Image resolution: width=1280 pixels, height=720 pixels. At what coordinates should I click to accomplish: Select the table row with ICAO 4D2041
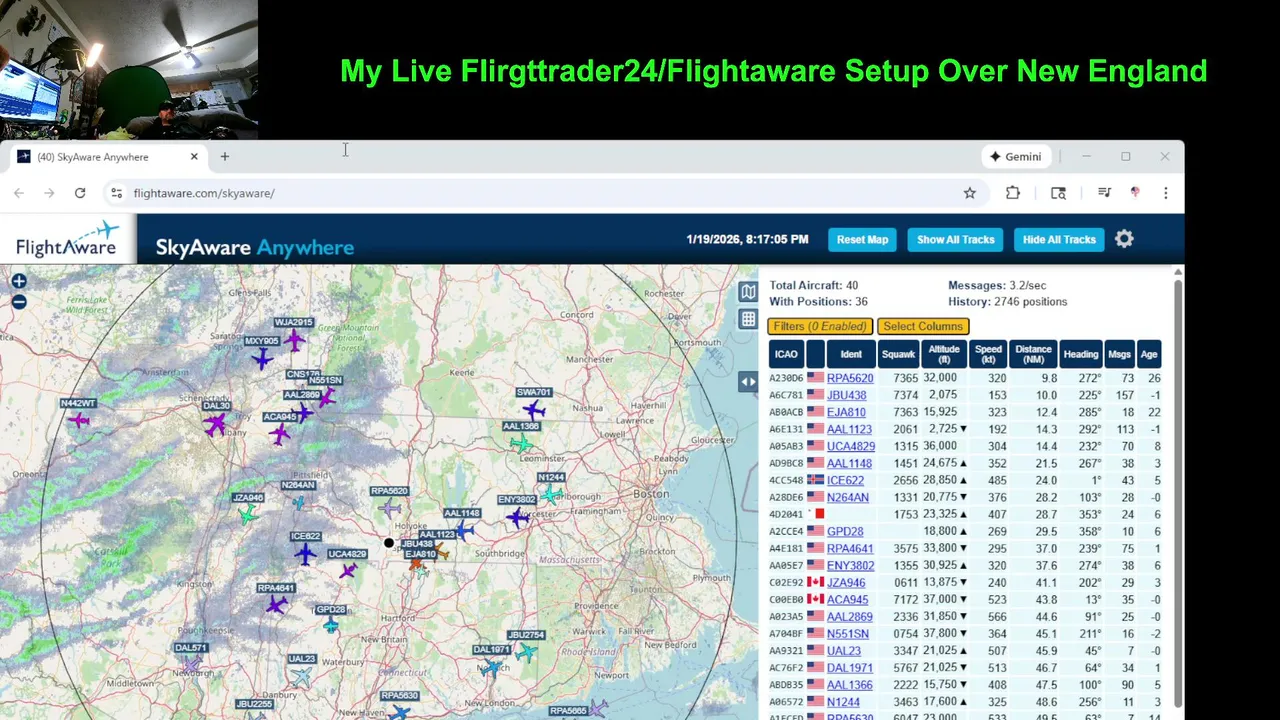coord(965,514)
